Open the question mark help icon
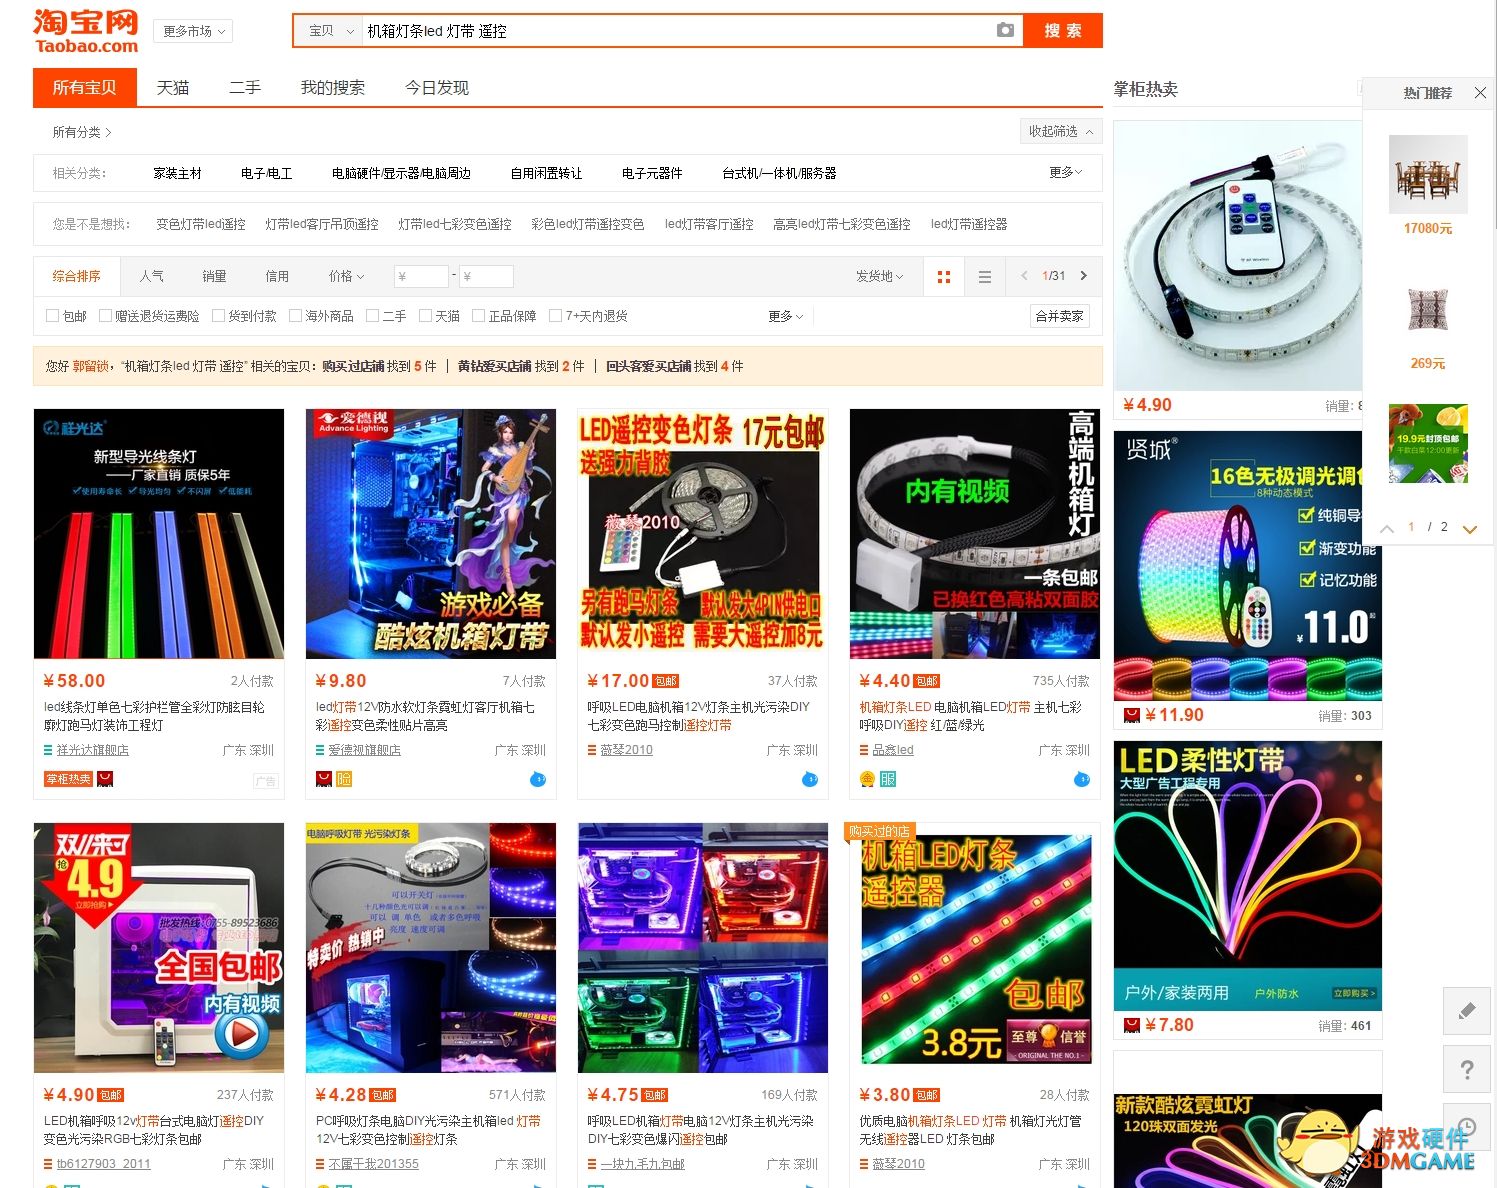 point(1467,1069)
